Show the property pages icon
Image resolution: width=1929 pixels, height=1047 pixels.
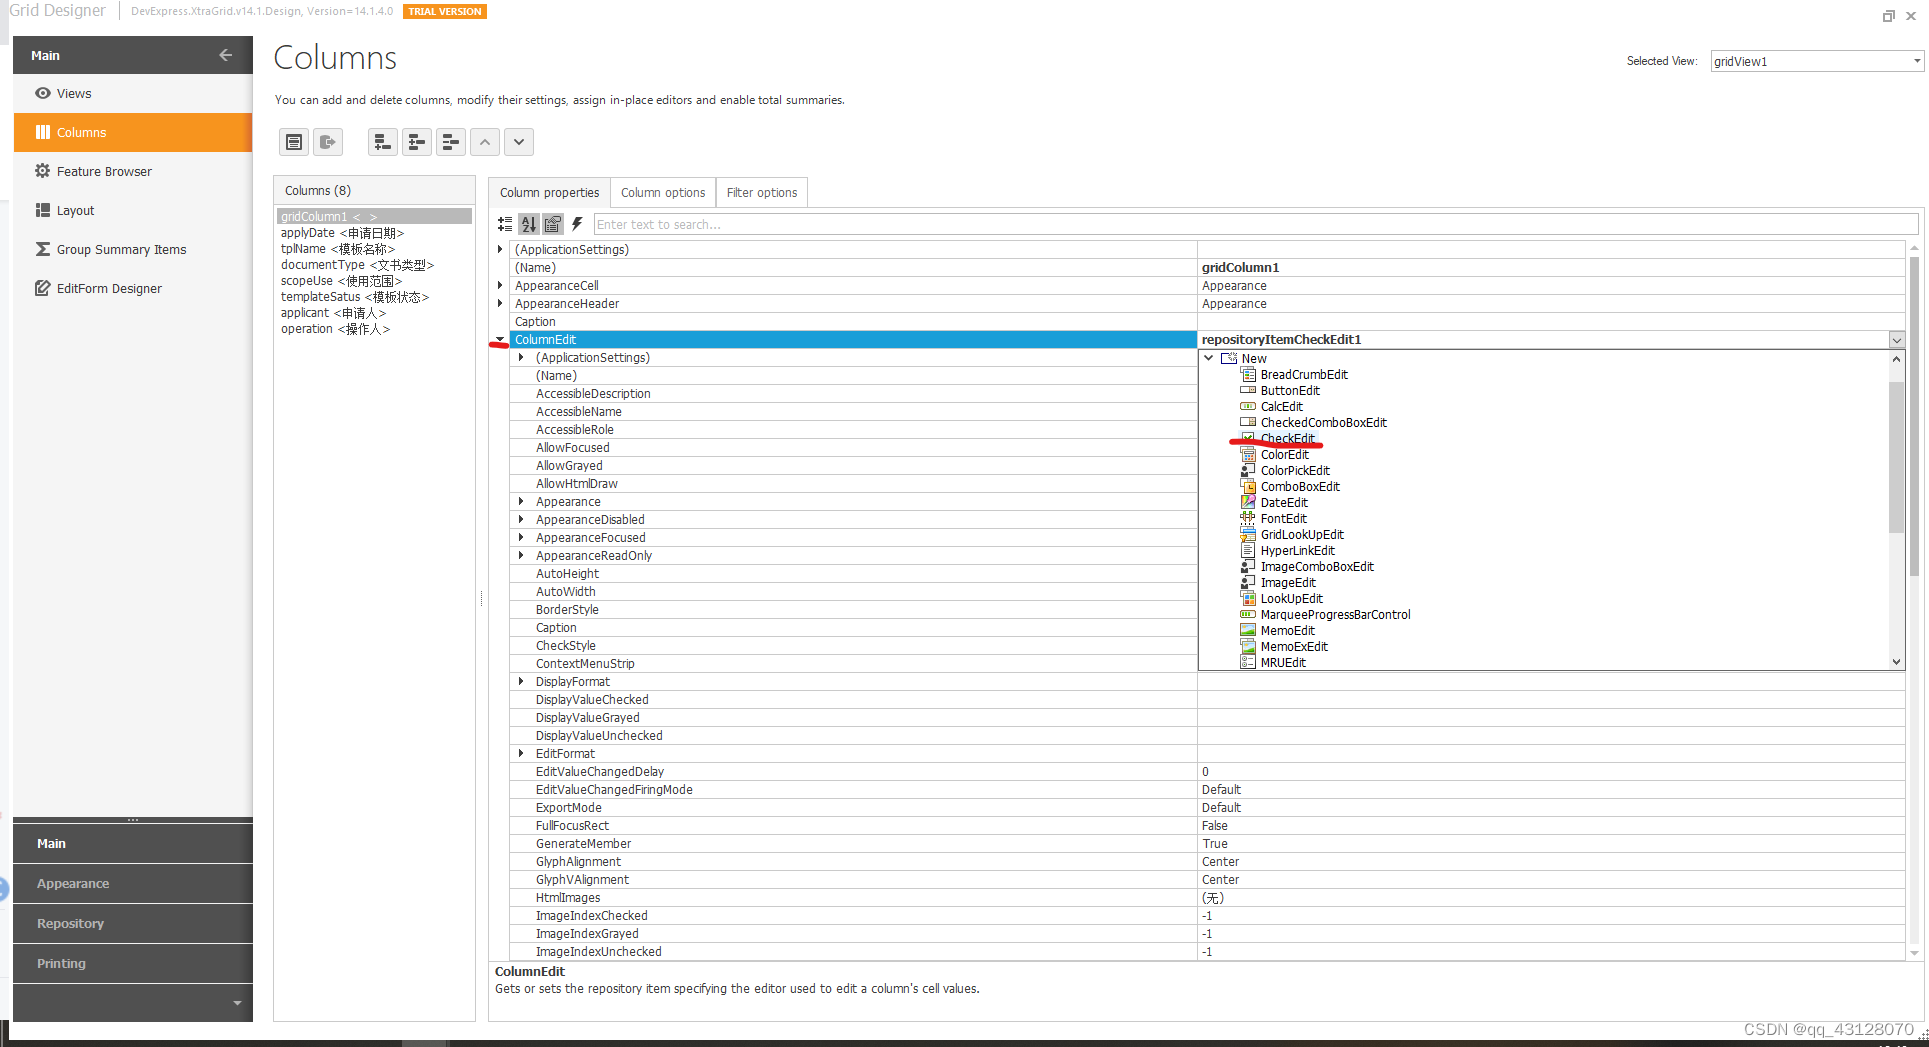pos(553,224)
